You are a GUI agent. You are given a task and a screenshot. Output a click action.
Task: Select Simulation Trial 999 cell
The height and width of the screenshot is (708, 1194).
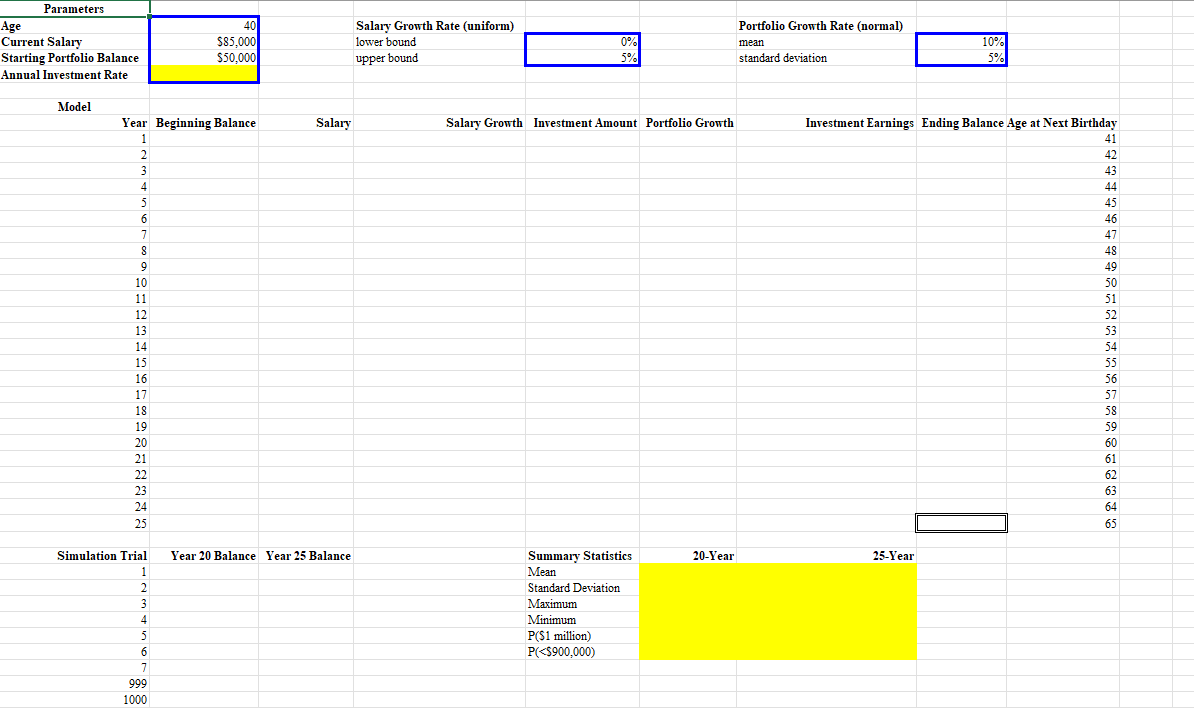(x=75, y=684)
